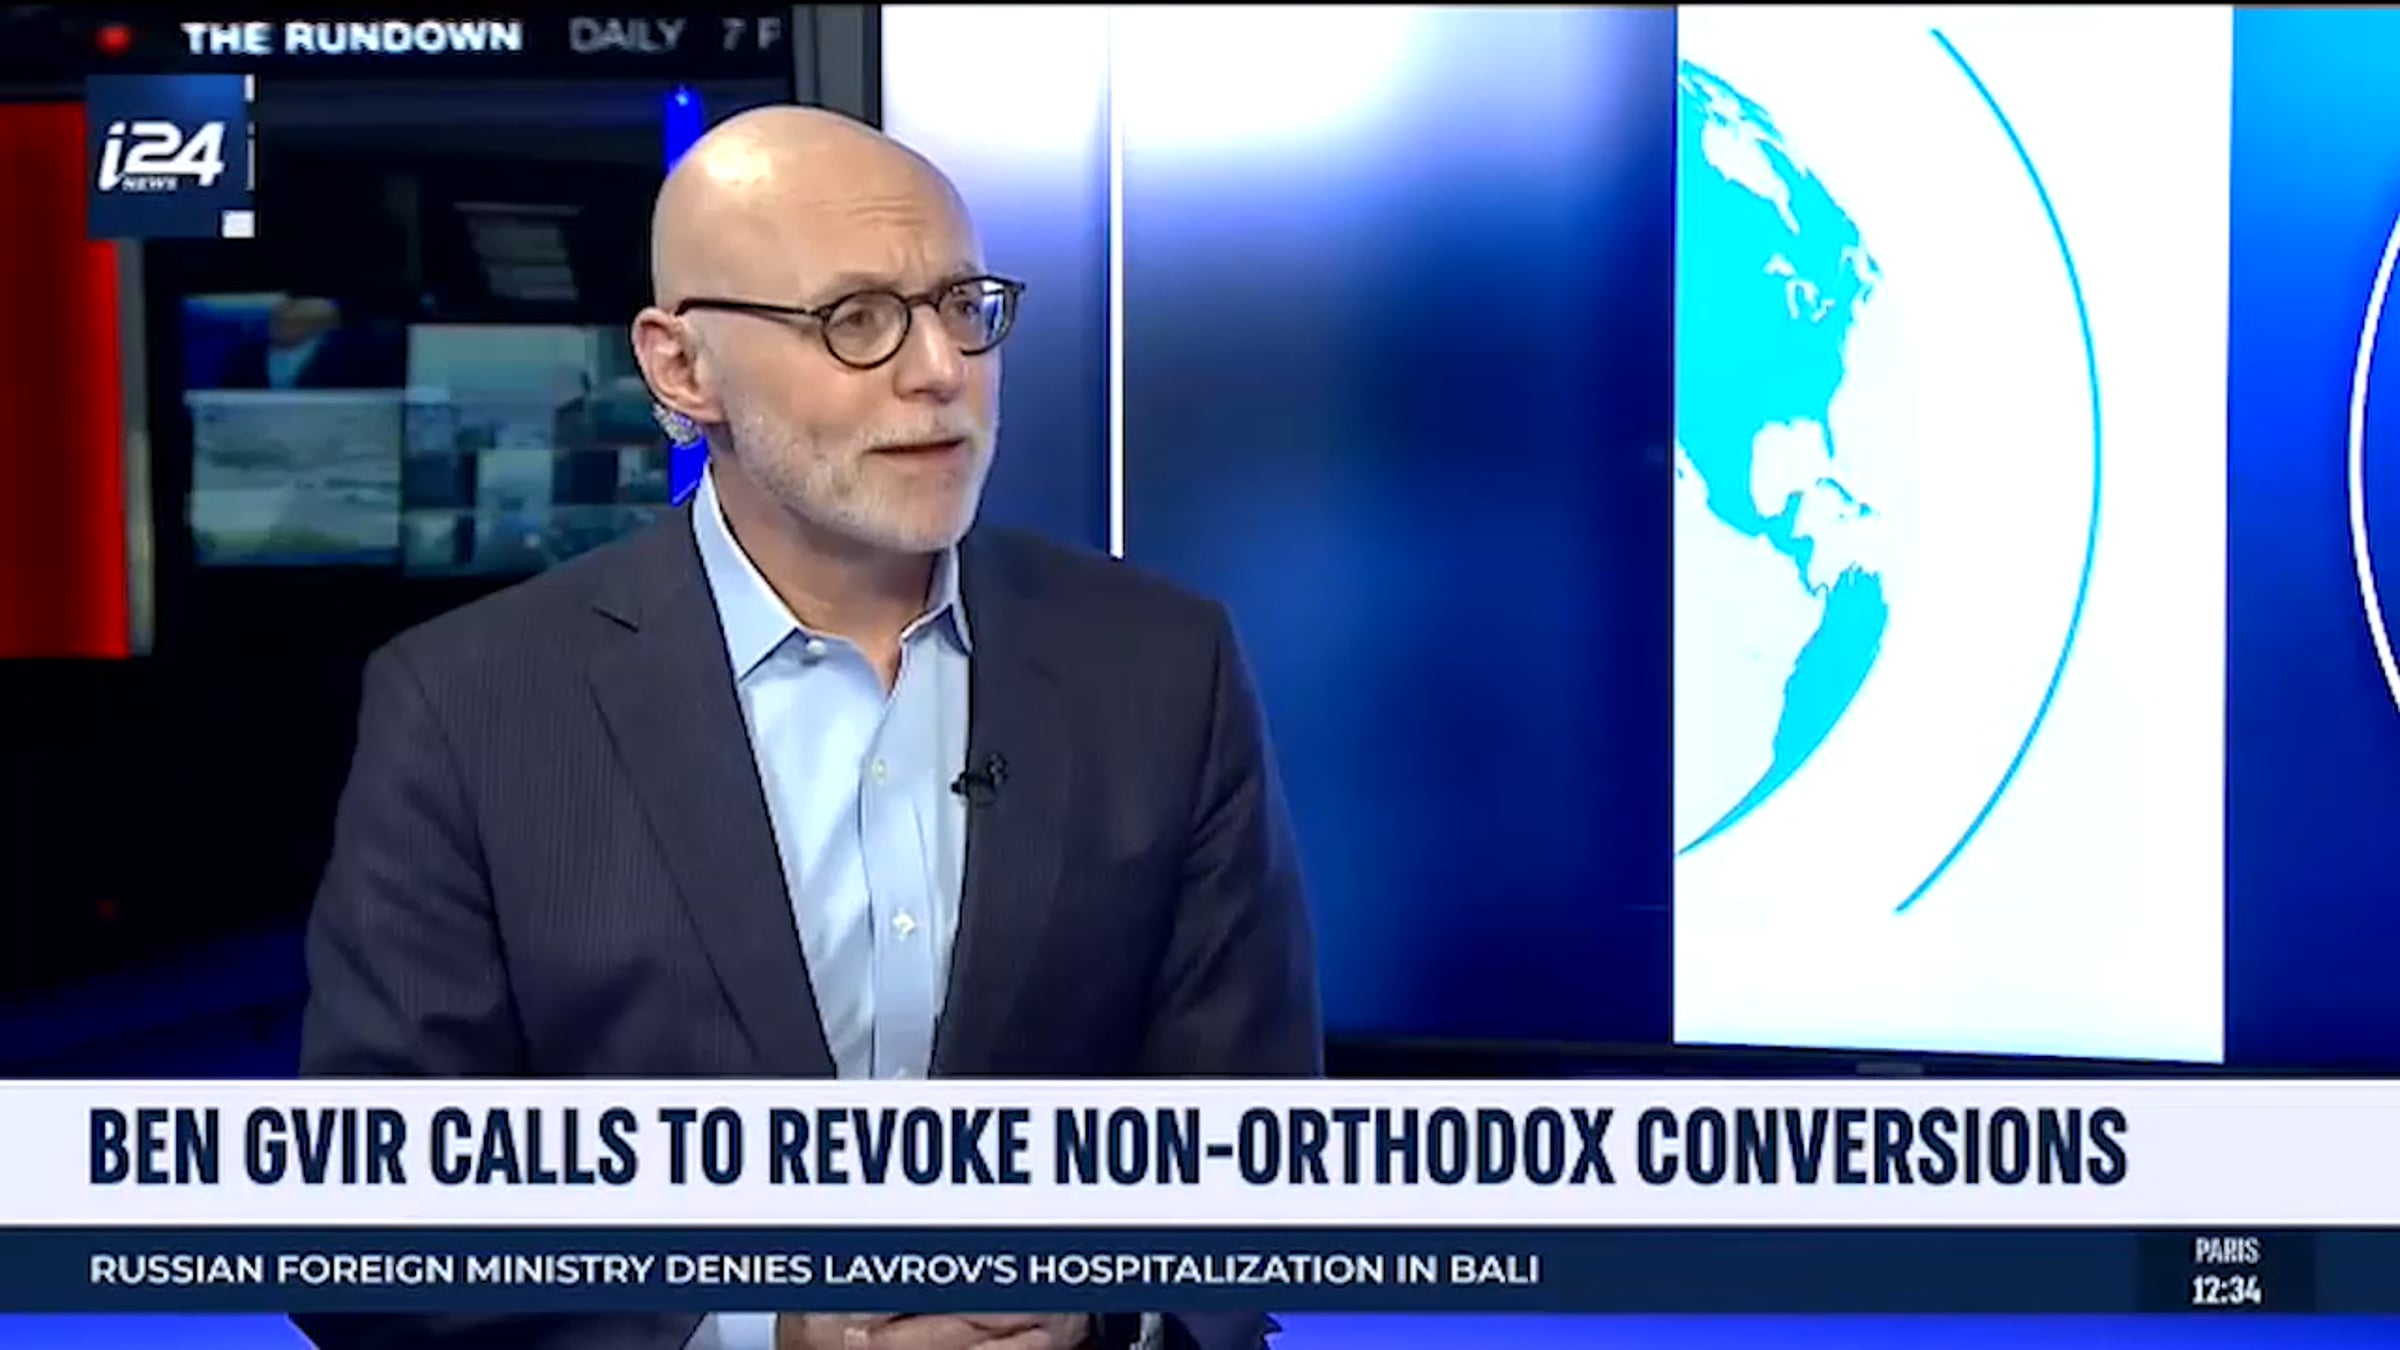
Task: Select THE RUNDOWN show title
Action: pos(352,38)
